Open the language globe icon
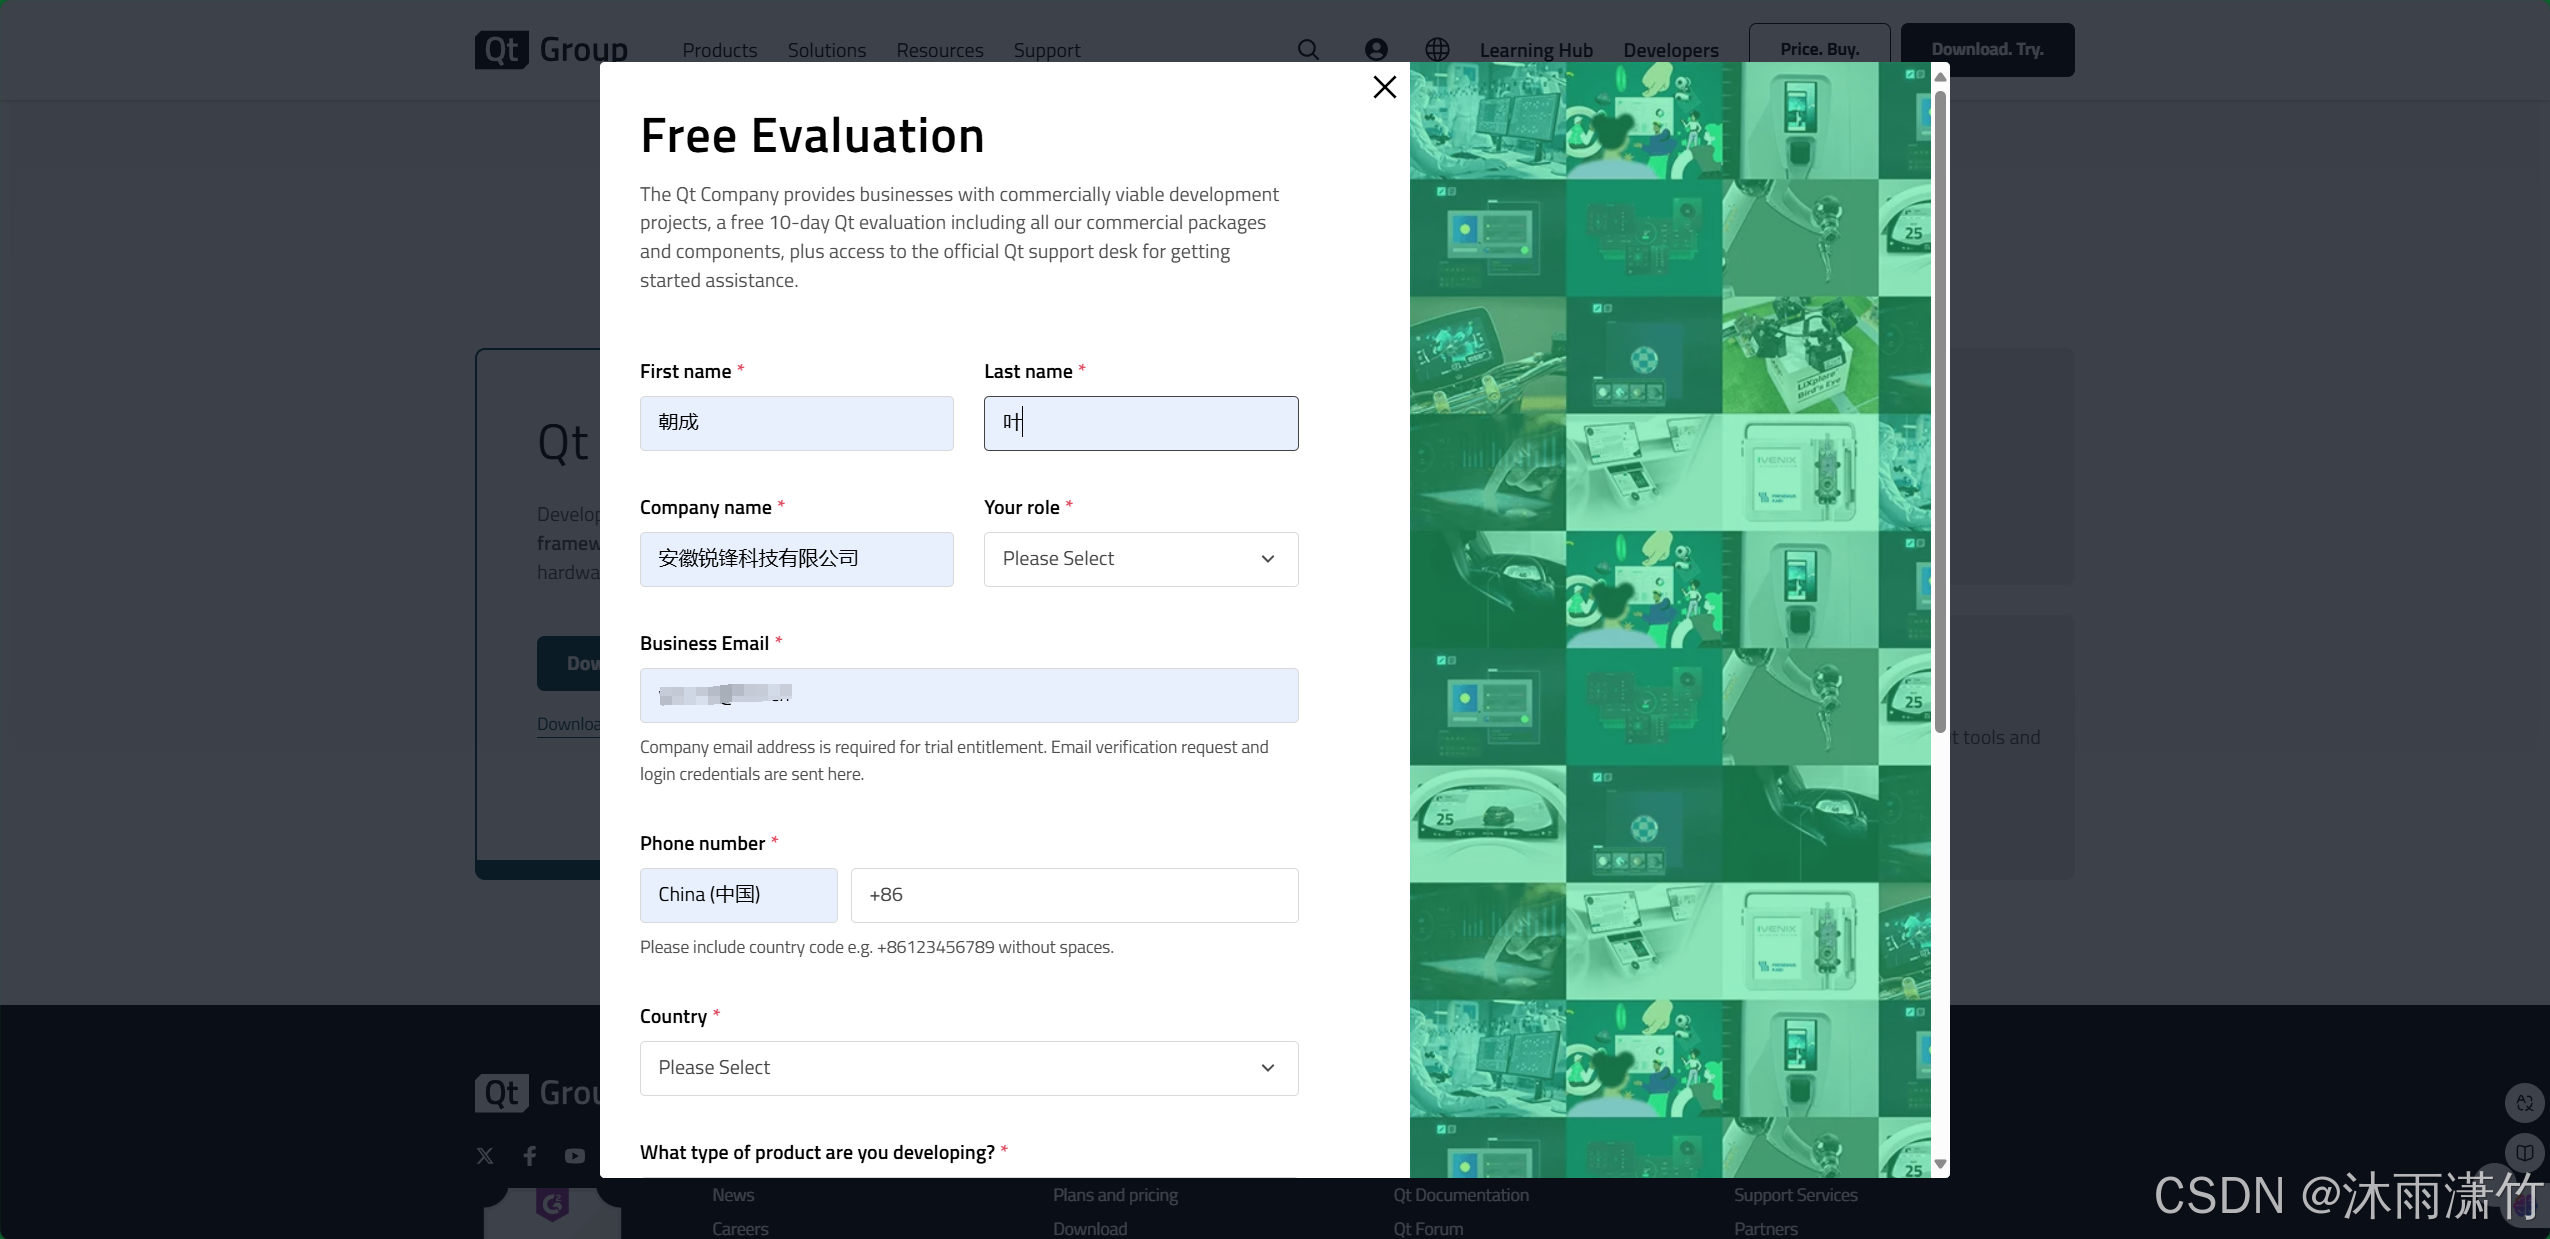The image size is (2550, 1239). [x=1437, y=49]
